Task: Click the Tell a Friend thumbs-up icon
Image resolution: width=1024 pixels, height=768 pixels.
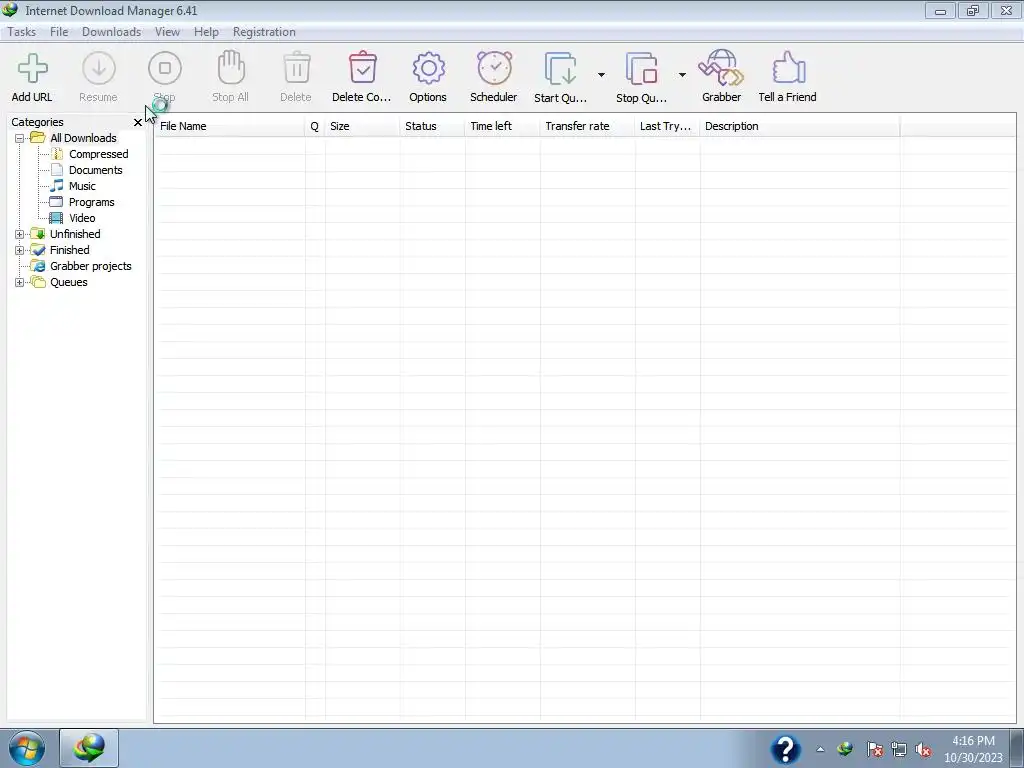Action: pyautogui.click(x=788, y=68)
